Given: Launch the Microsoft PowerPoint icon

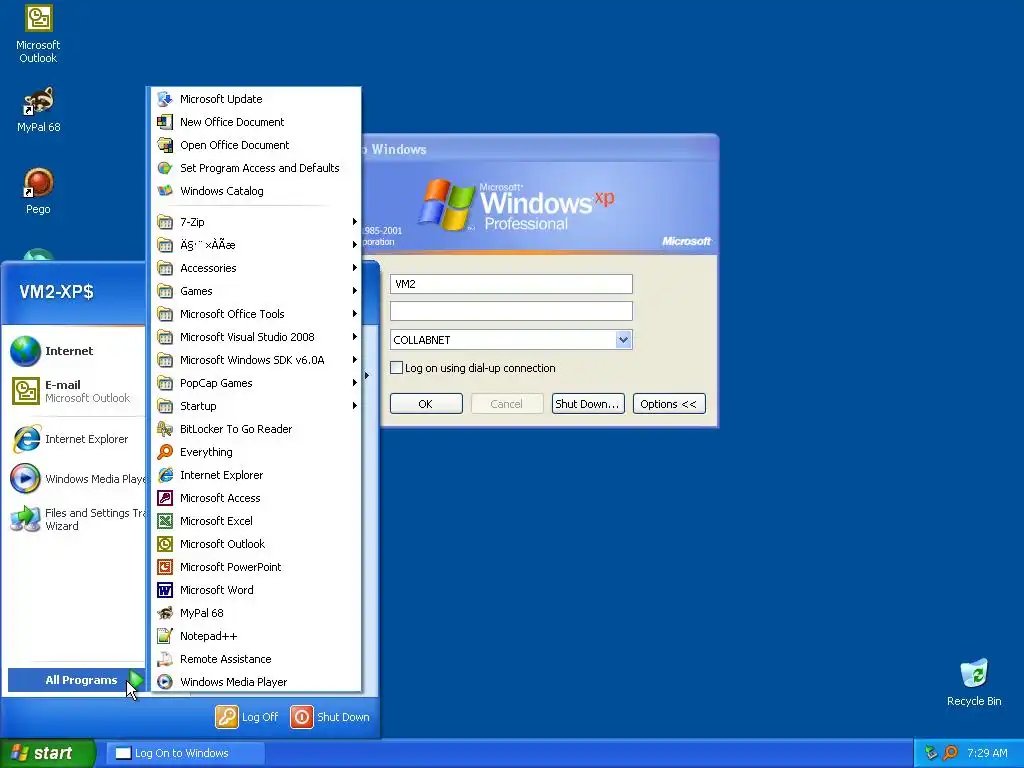Looking at the screenshot, I should pos(165,567).
